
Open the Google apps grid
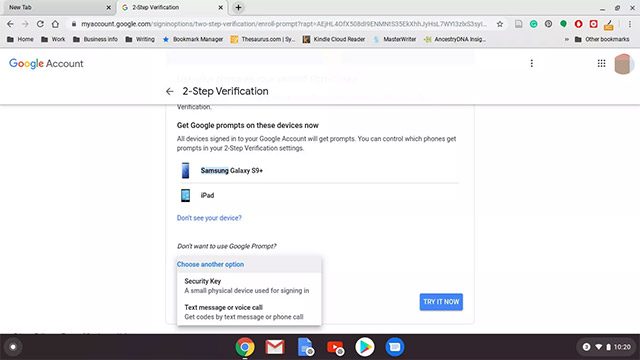pyautogui.click(x=601, y=63)
